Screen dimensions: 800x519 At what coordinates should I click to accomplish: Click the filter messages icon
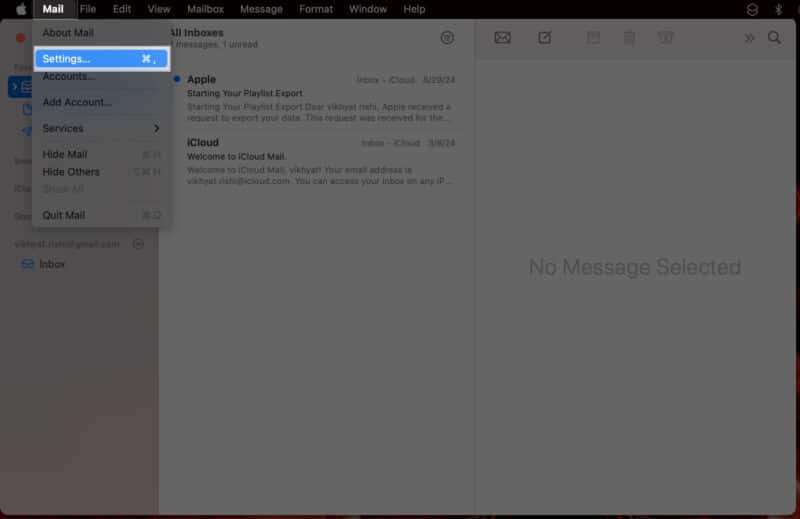tap(447, 38)
